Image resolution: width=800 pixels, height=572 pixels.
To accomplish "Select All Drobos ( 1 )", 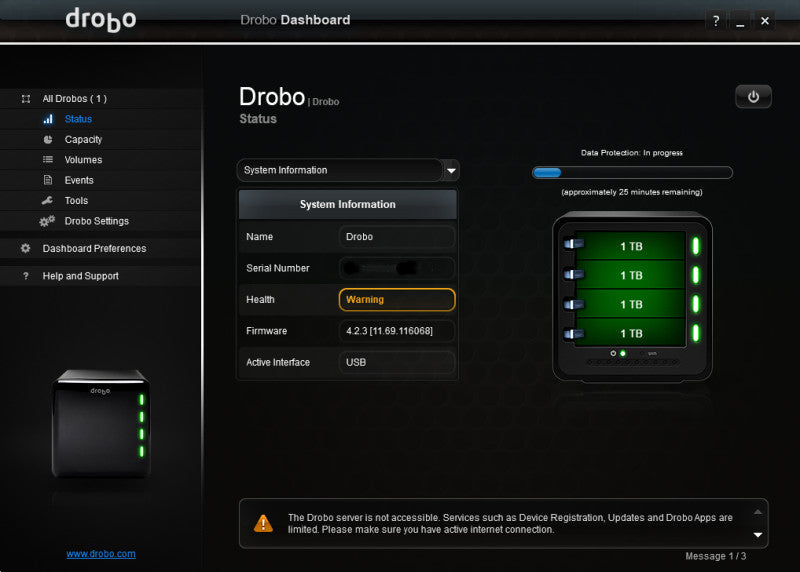I will click(x=74, y=98).
